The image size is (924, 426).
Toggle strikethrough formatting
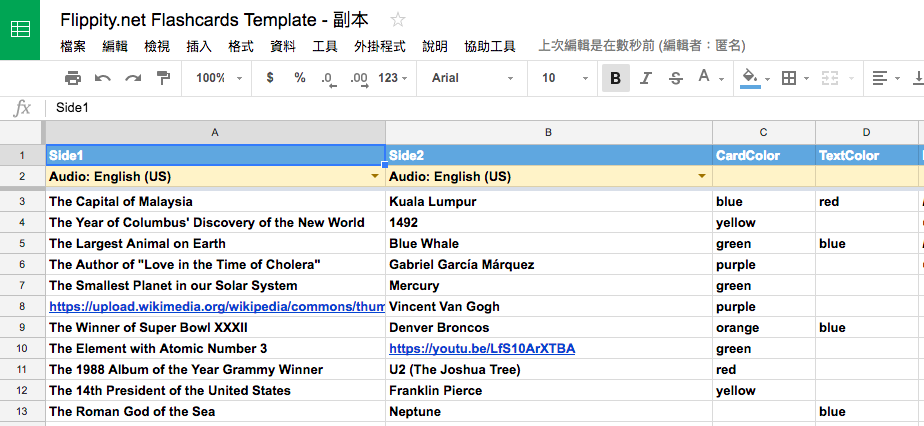675,78
